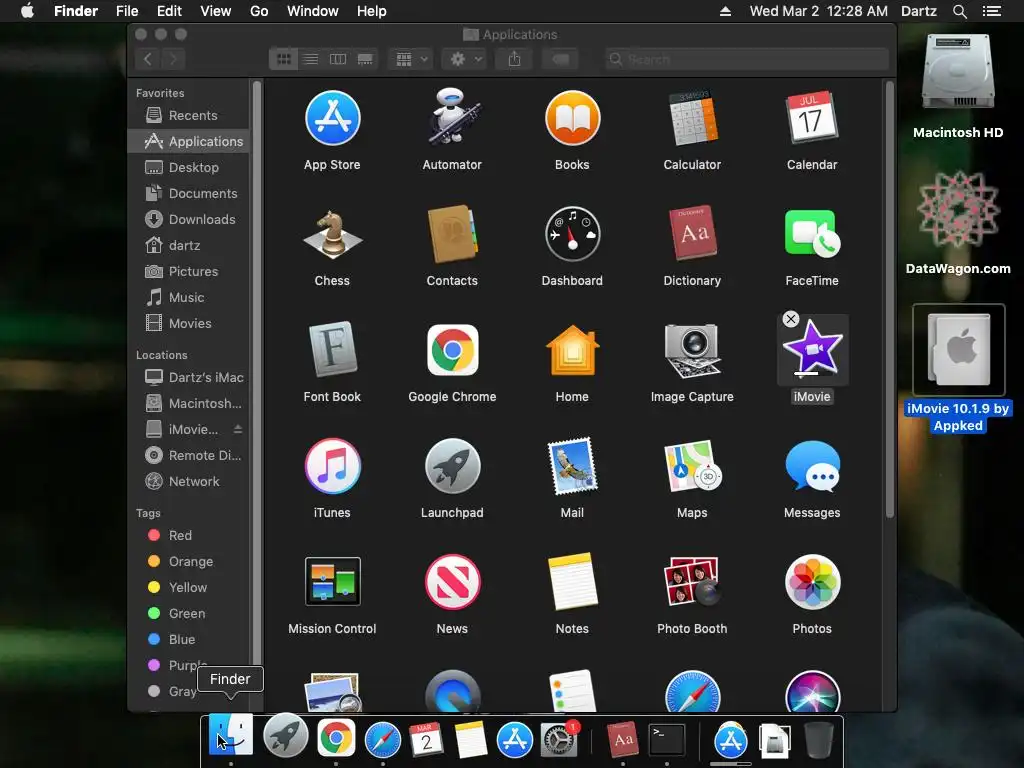Open Pictures in the sidebar
The height and width of the screenshot is (768, 1024).
click(188, 271)
